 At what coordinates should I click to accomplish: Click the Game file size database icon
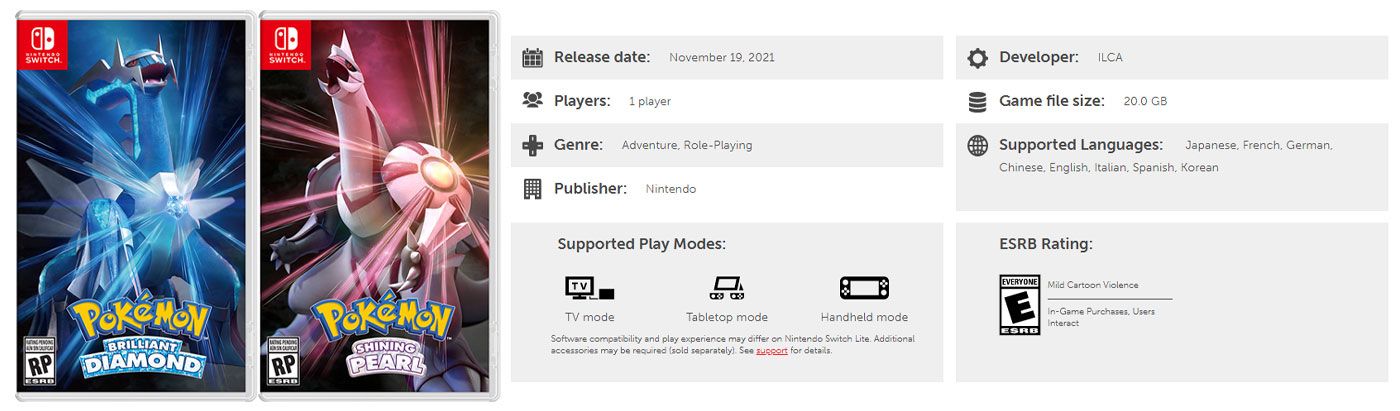977,101
